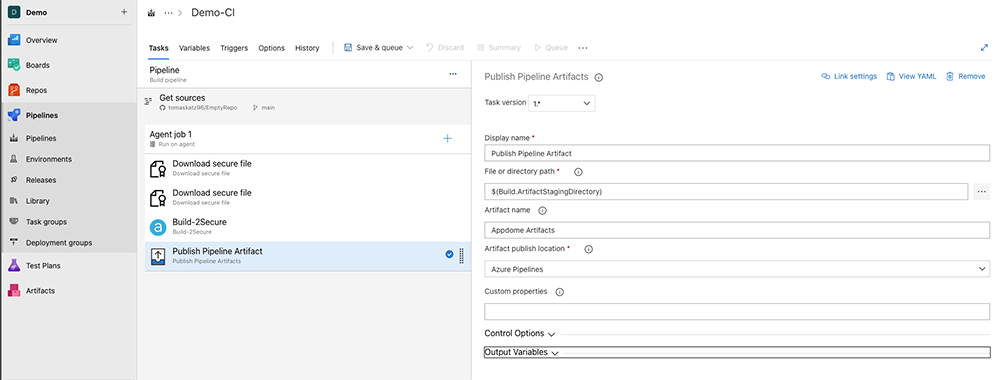Select the Publish Pipeline Artifact task
This screenshot has width=1000, height=380.
coord(308,256)
